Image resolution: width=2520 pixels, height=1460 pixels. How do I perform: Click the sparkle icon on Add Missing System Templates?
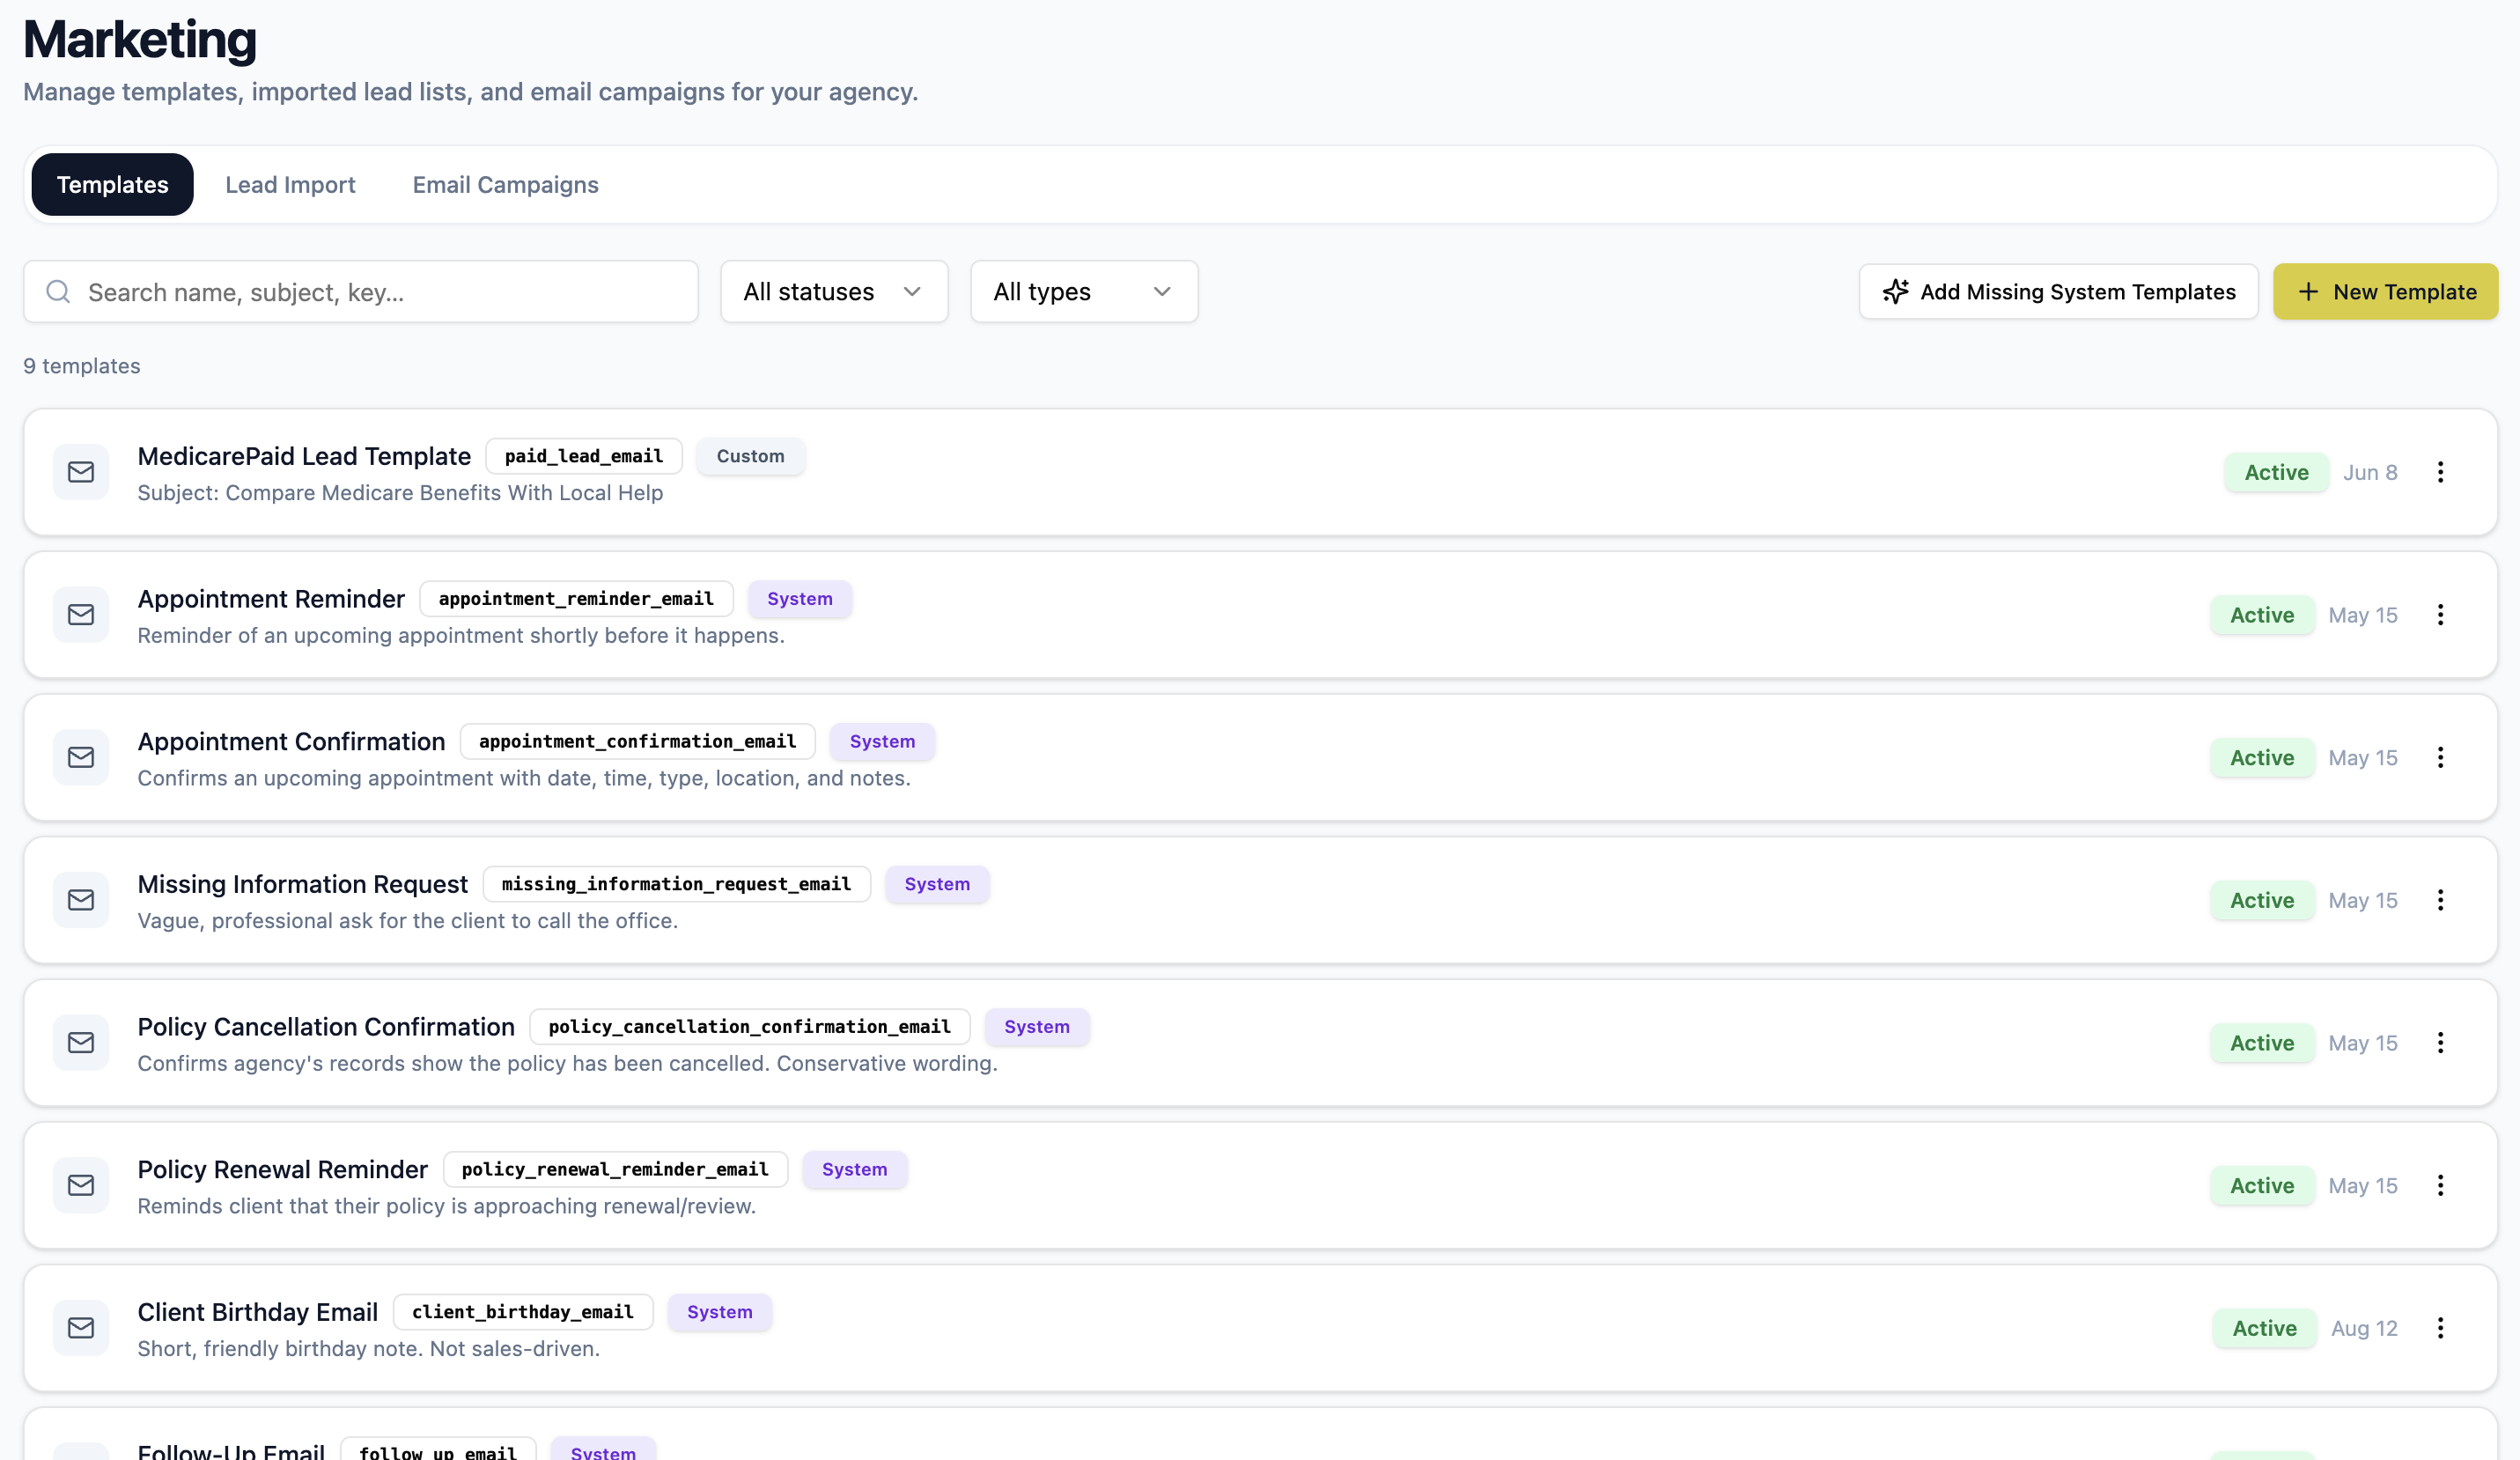pyautogui.click(x=1895, y=292)
